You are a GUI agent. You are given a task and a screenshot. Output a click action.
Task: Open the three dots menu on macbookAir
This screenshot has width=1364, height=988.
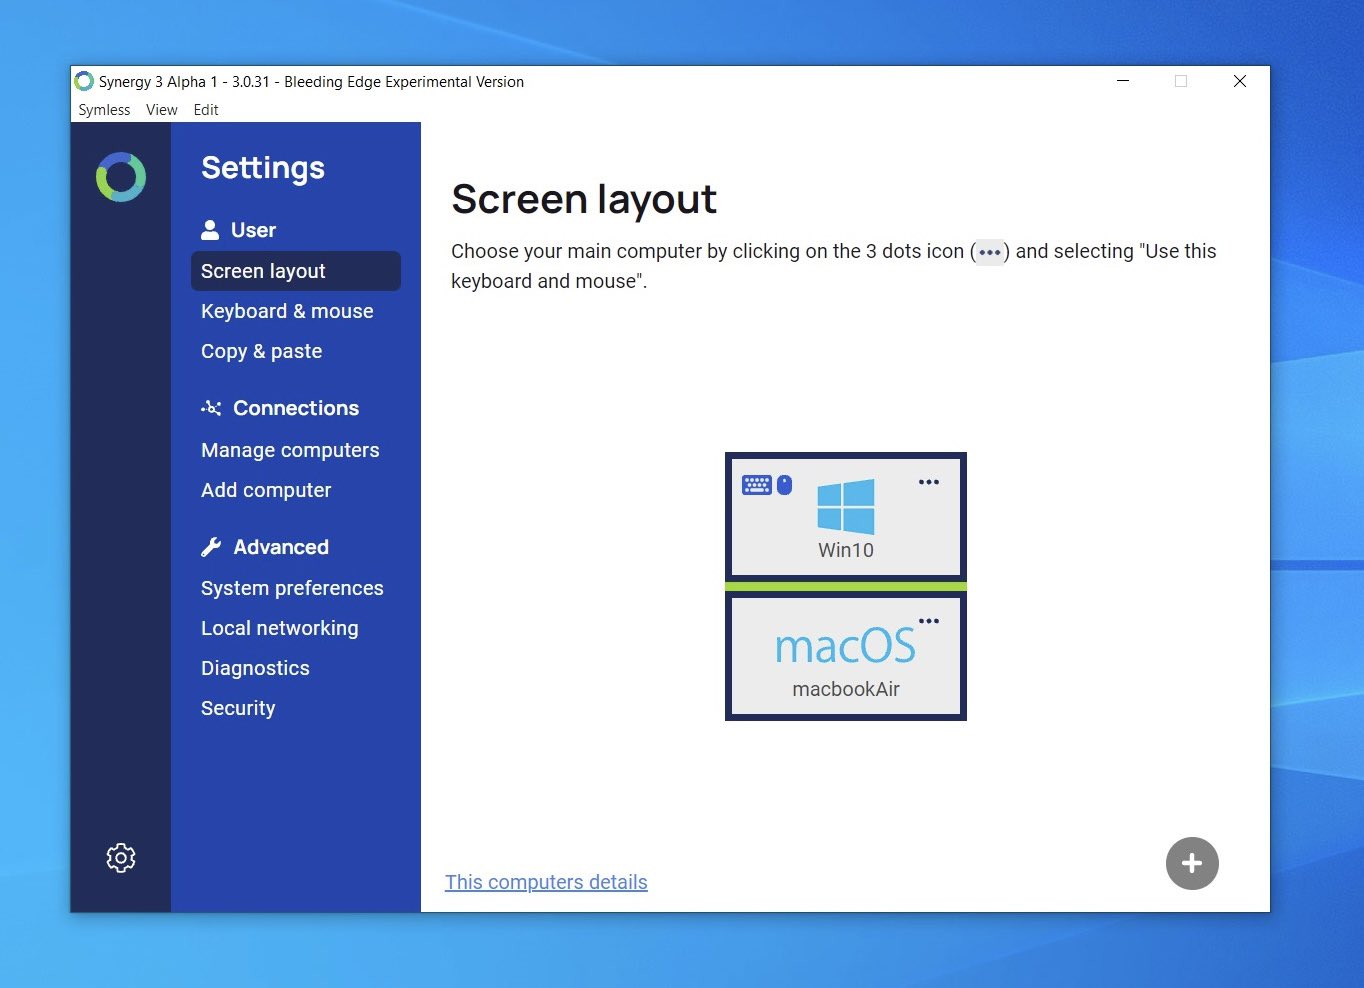pos(929,621)
